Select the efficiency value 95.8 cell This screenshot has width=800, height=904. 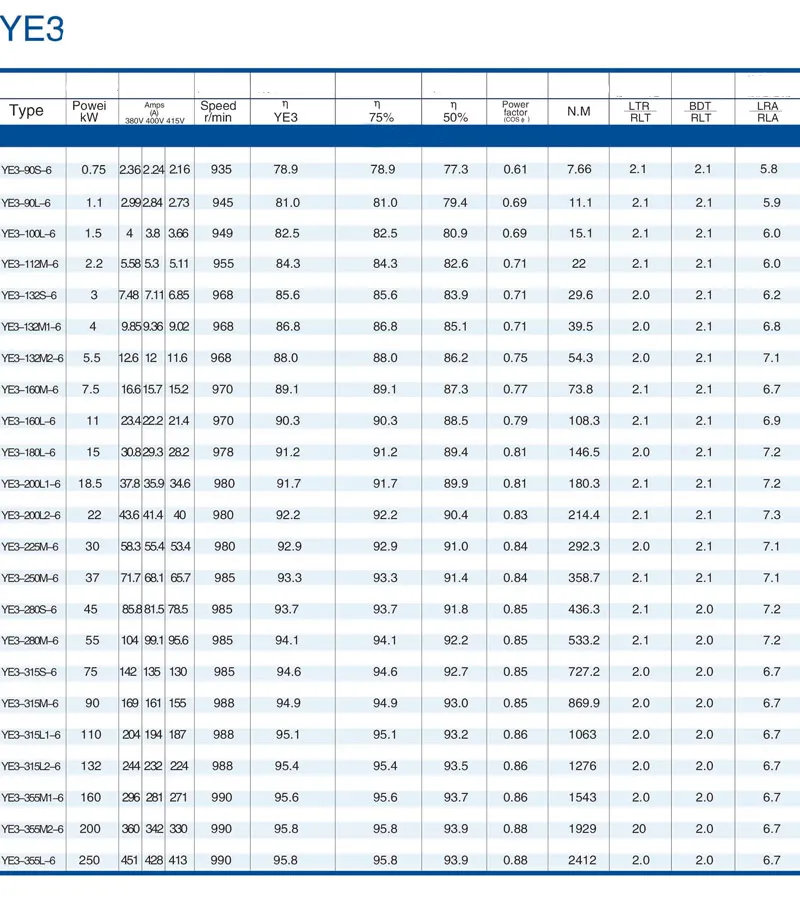pyautogui.click(x=287, y=859)
